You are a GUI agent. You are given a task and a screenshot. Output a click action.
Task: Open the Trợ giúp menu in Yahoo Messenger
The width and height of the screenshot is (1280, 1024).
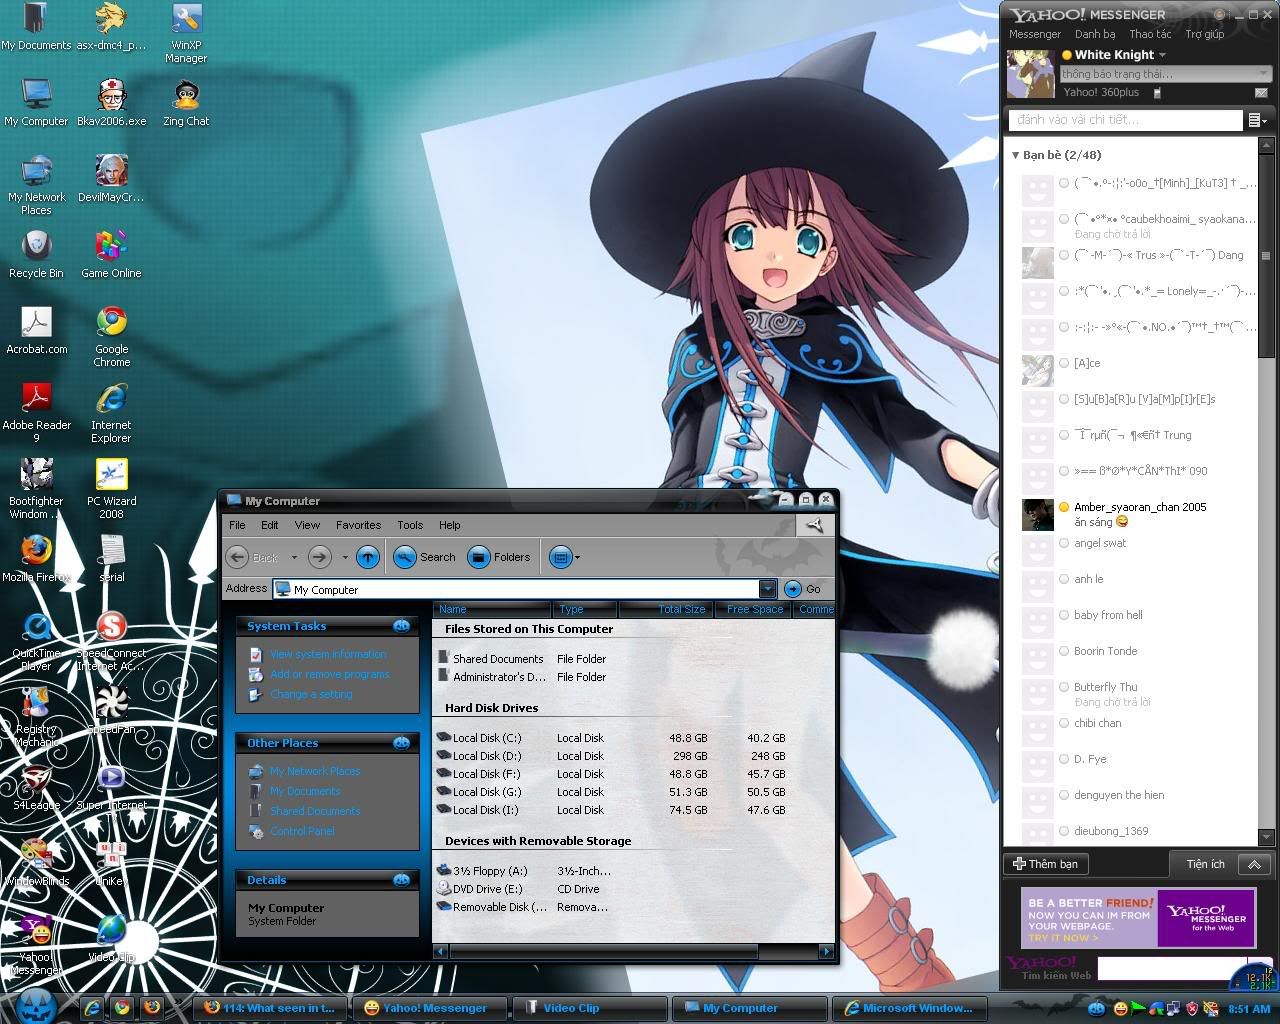point(1205,34)
